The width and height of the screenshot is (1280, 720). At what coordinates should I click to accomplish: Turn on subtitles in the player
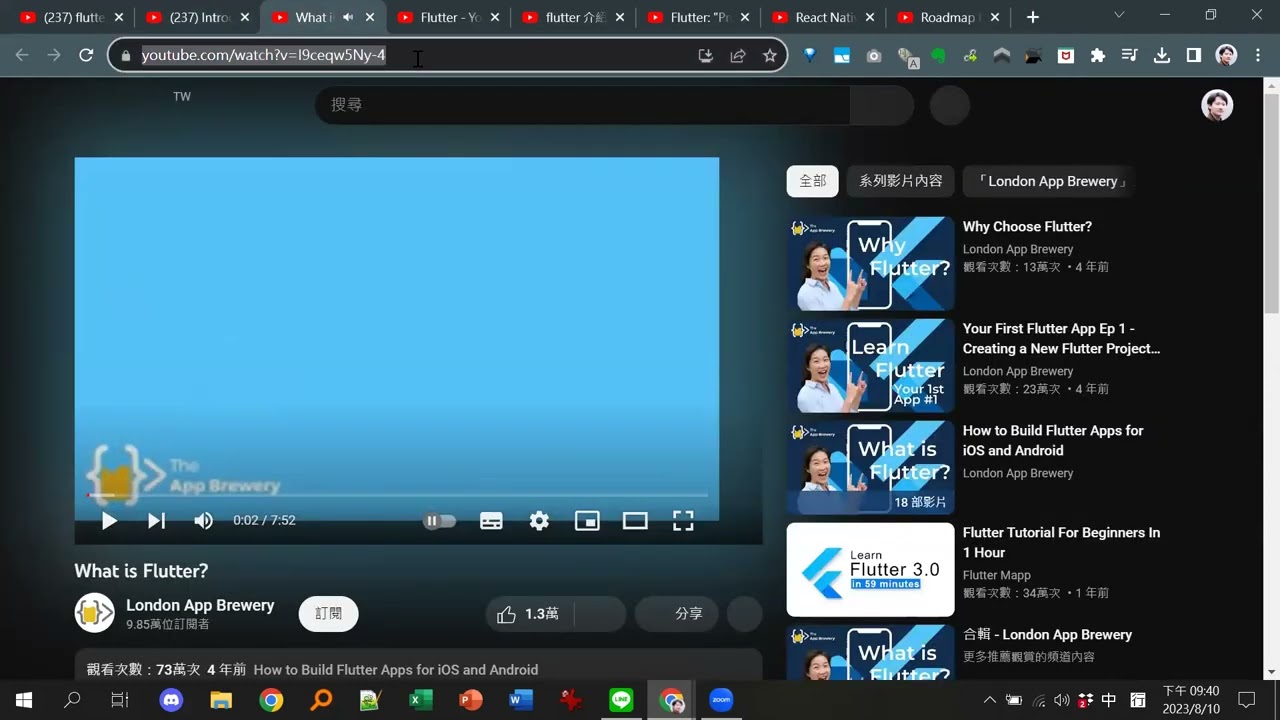[x=491, y=520]
